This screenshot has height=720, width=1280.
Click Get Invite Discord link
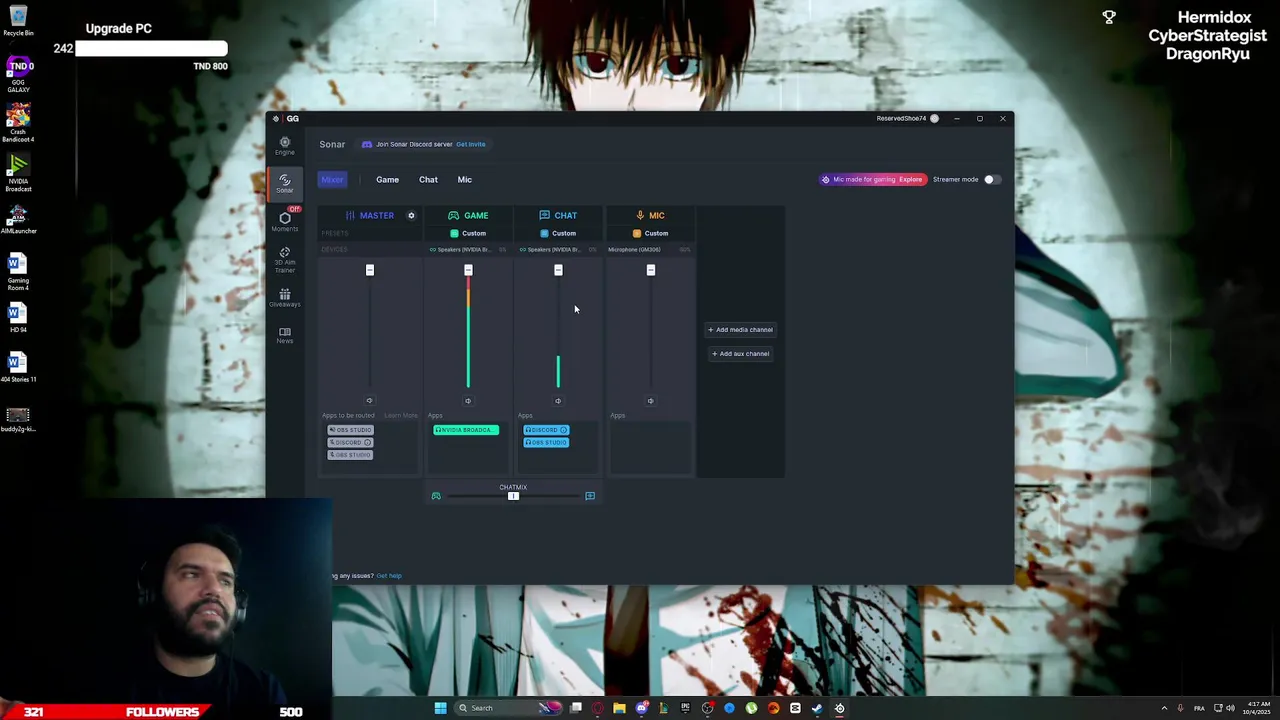[470, 144]
